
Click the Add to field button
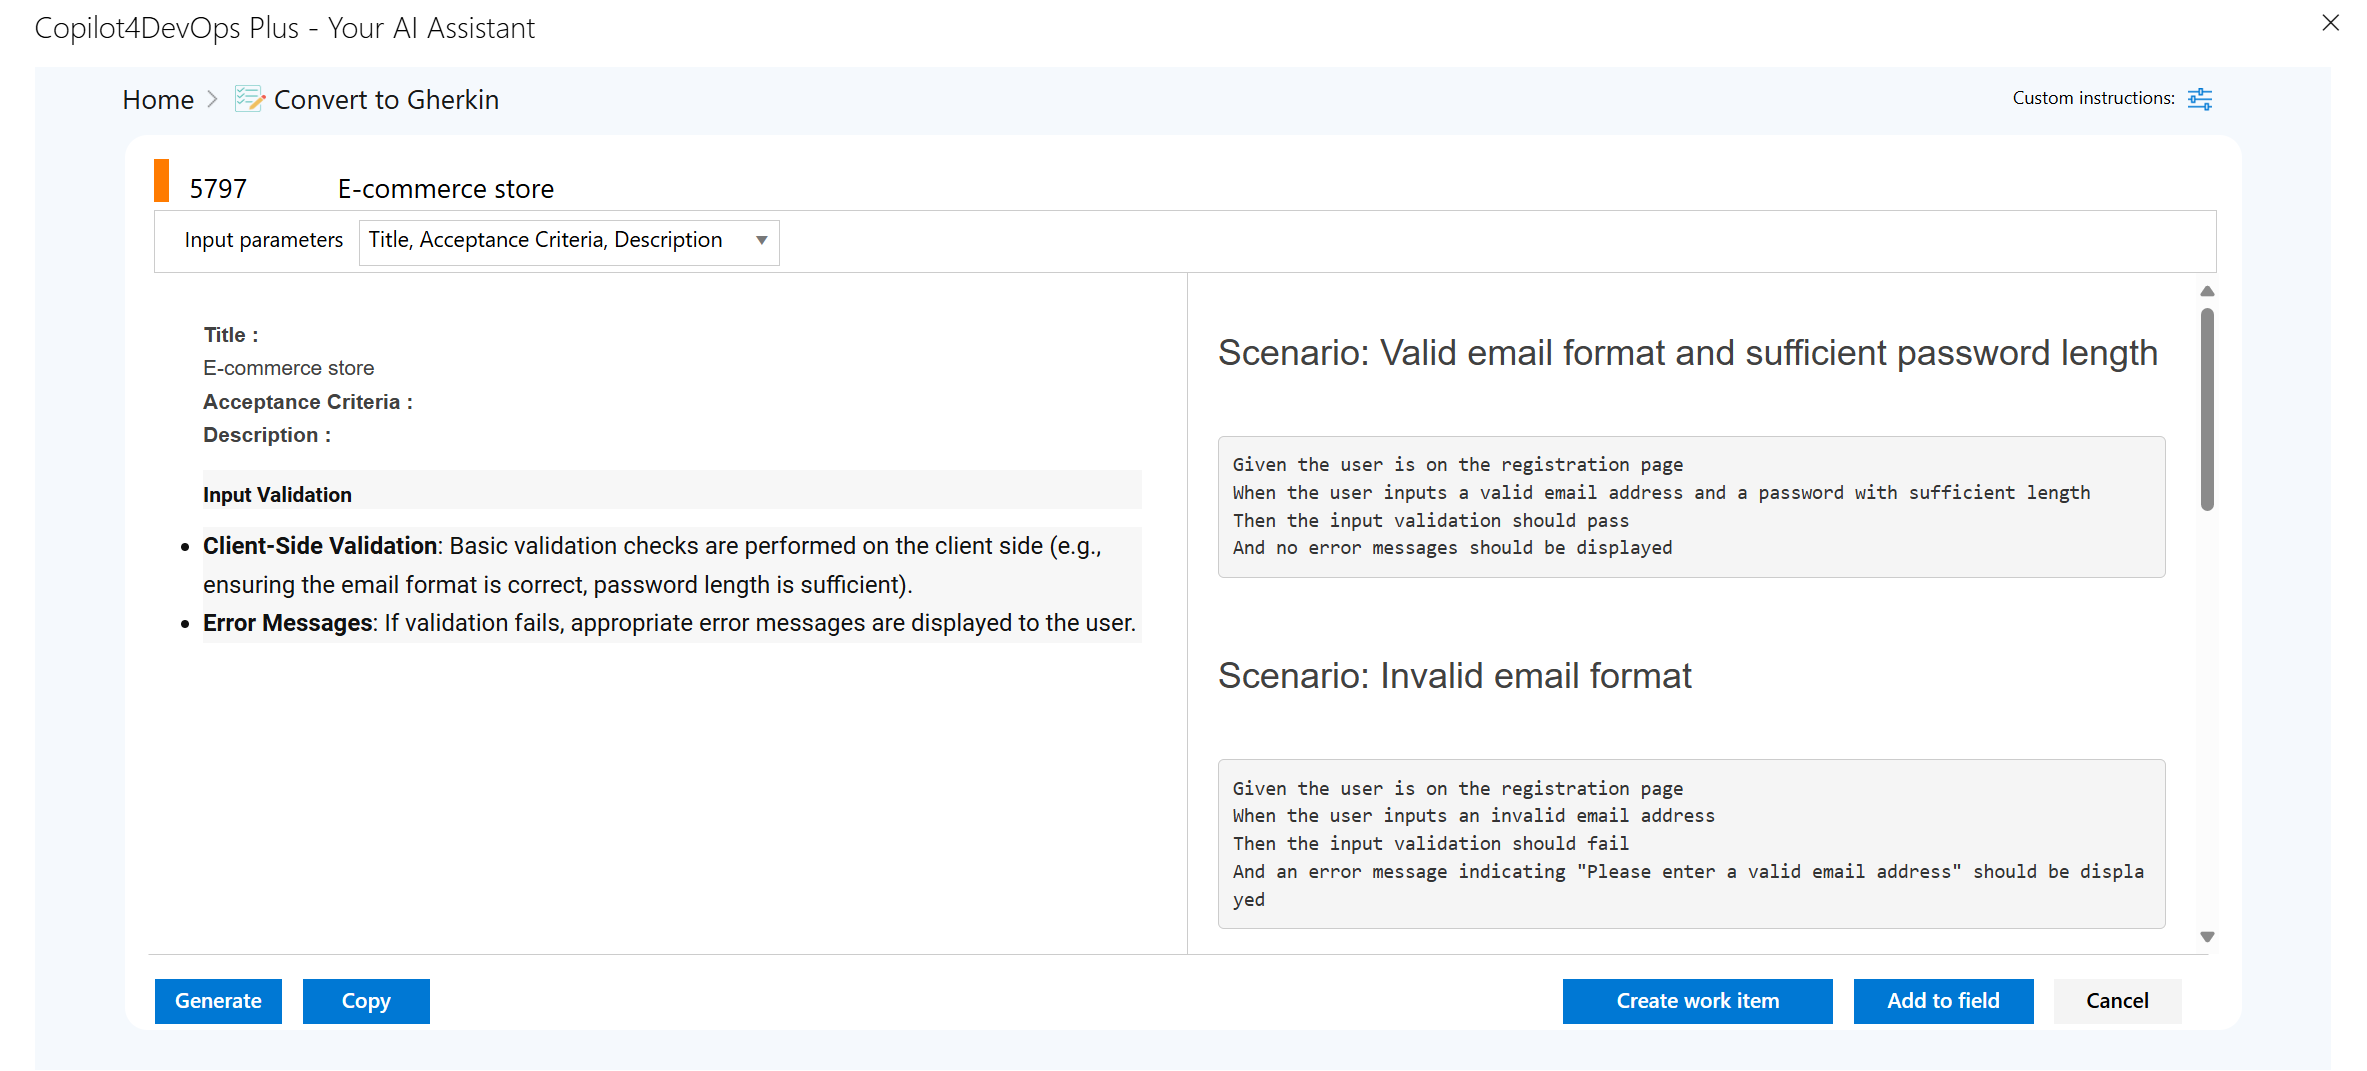click(x=1943, y=1001)
